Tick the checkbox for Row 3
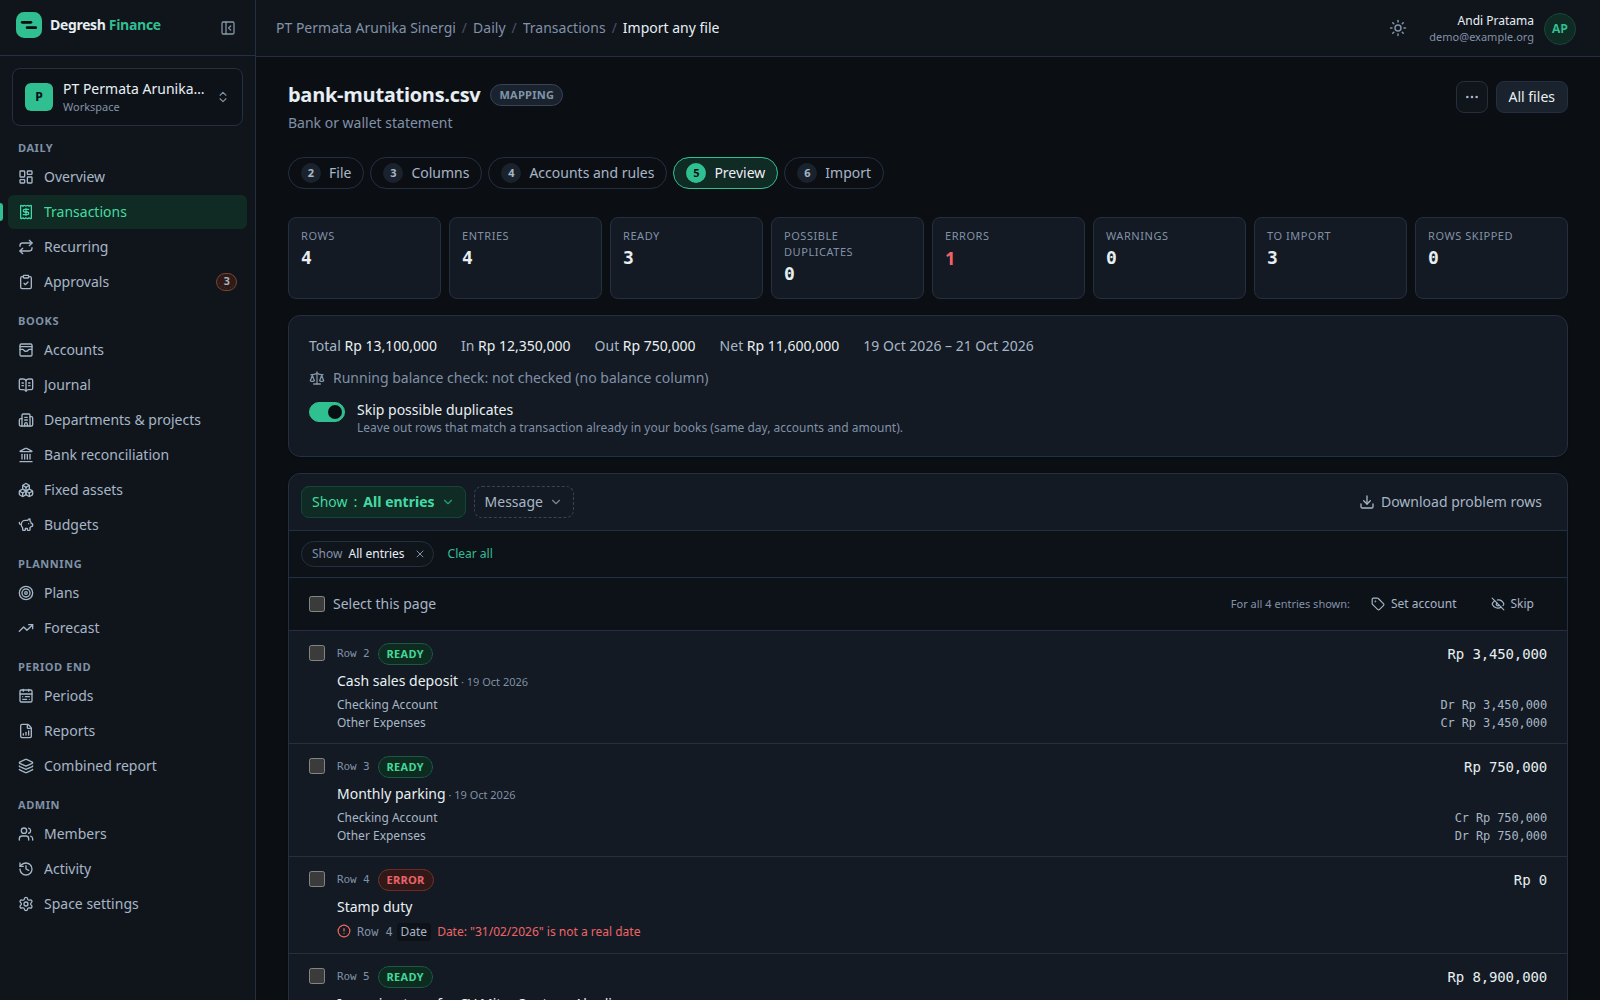The width and height of the screenshot is (1600, 1000). coord(317,766)
